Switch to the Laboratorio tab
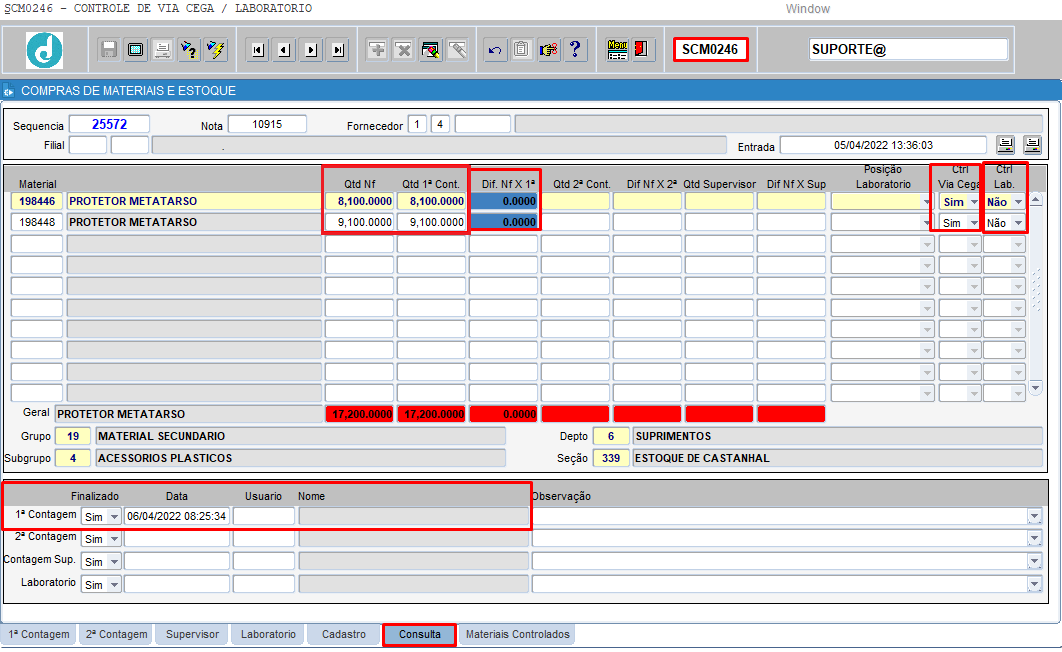1062x652 pixels. tap(268, 634)
